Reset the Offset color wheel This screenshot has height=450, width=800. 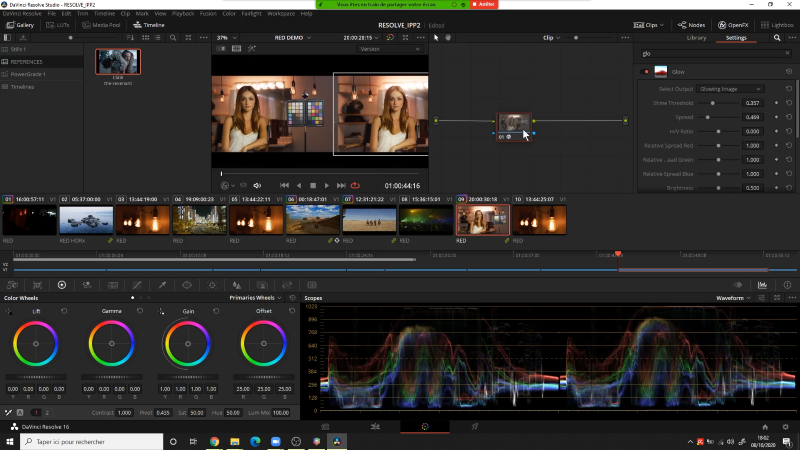pyautogui.click(x=292, y=311)
